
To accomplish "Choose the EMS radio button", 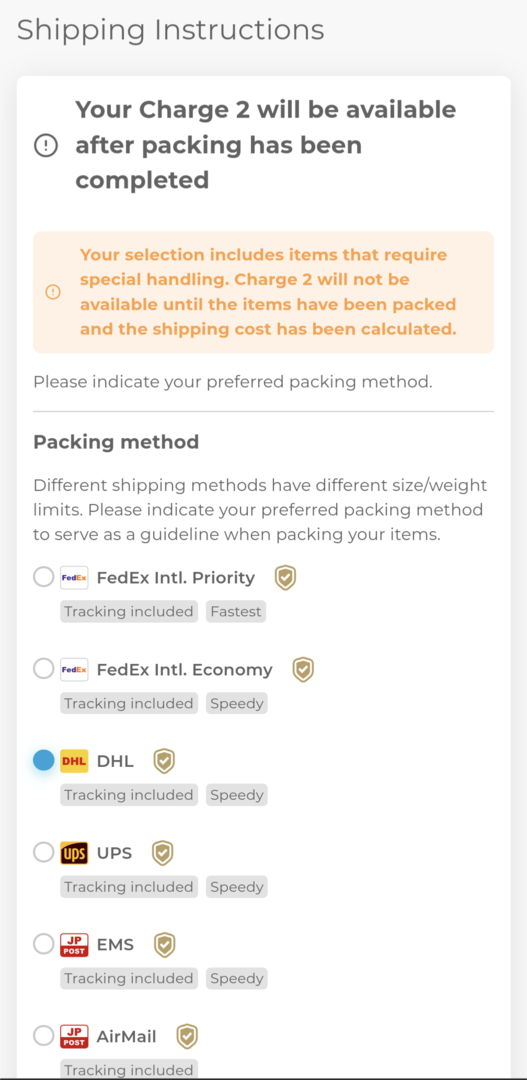I will pos(43,944).
